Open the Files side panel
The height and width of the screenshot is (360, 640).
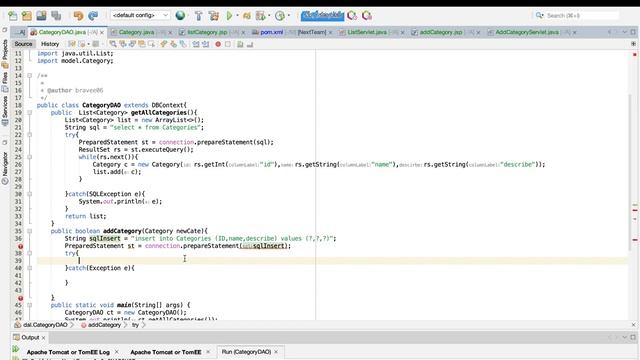coord(5,82)
